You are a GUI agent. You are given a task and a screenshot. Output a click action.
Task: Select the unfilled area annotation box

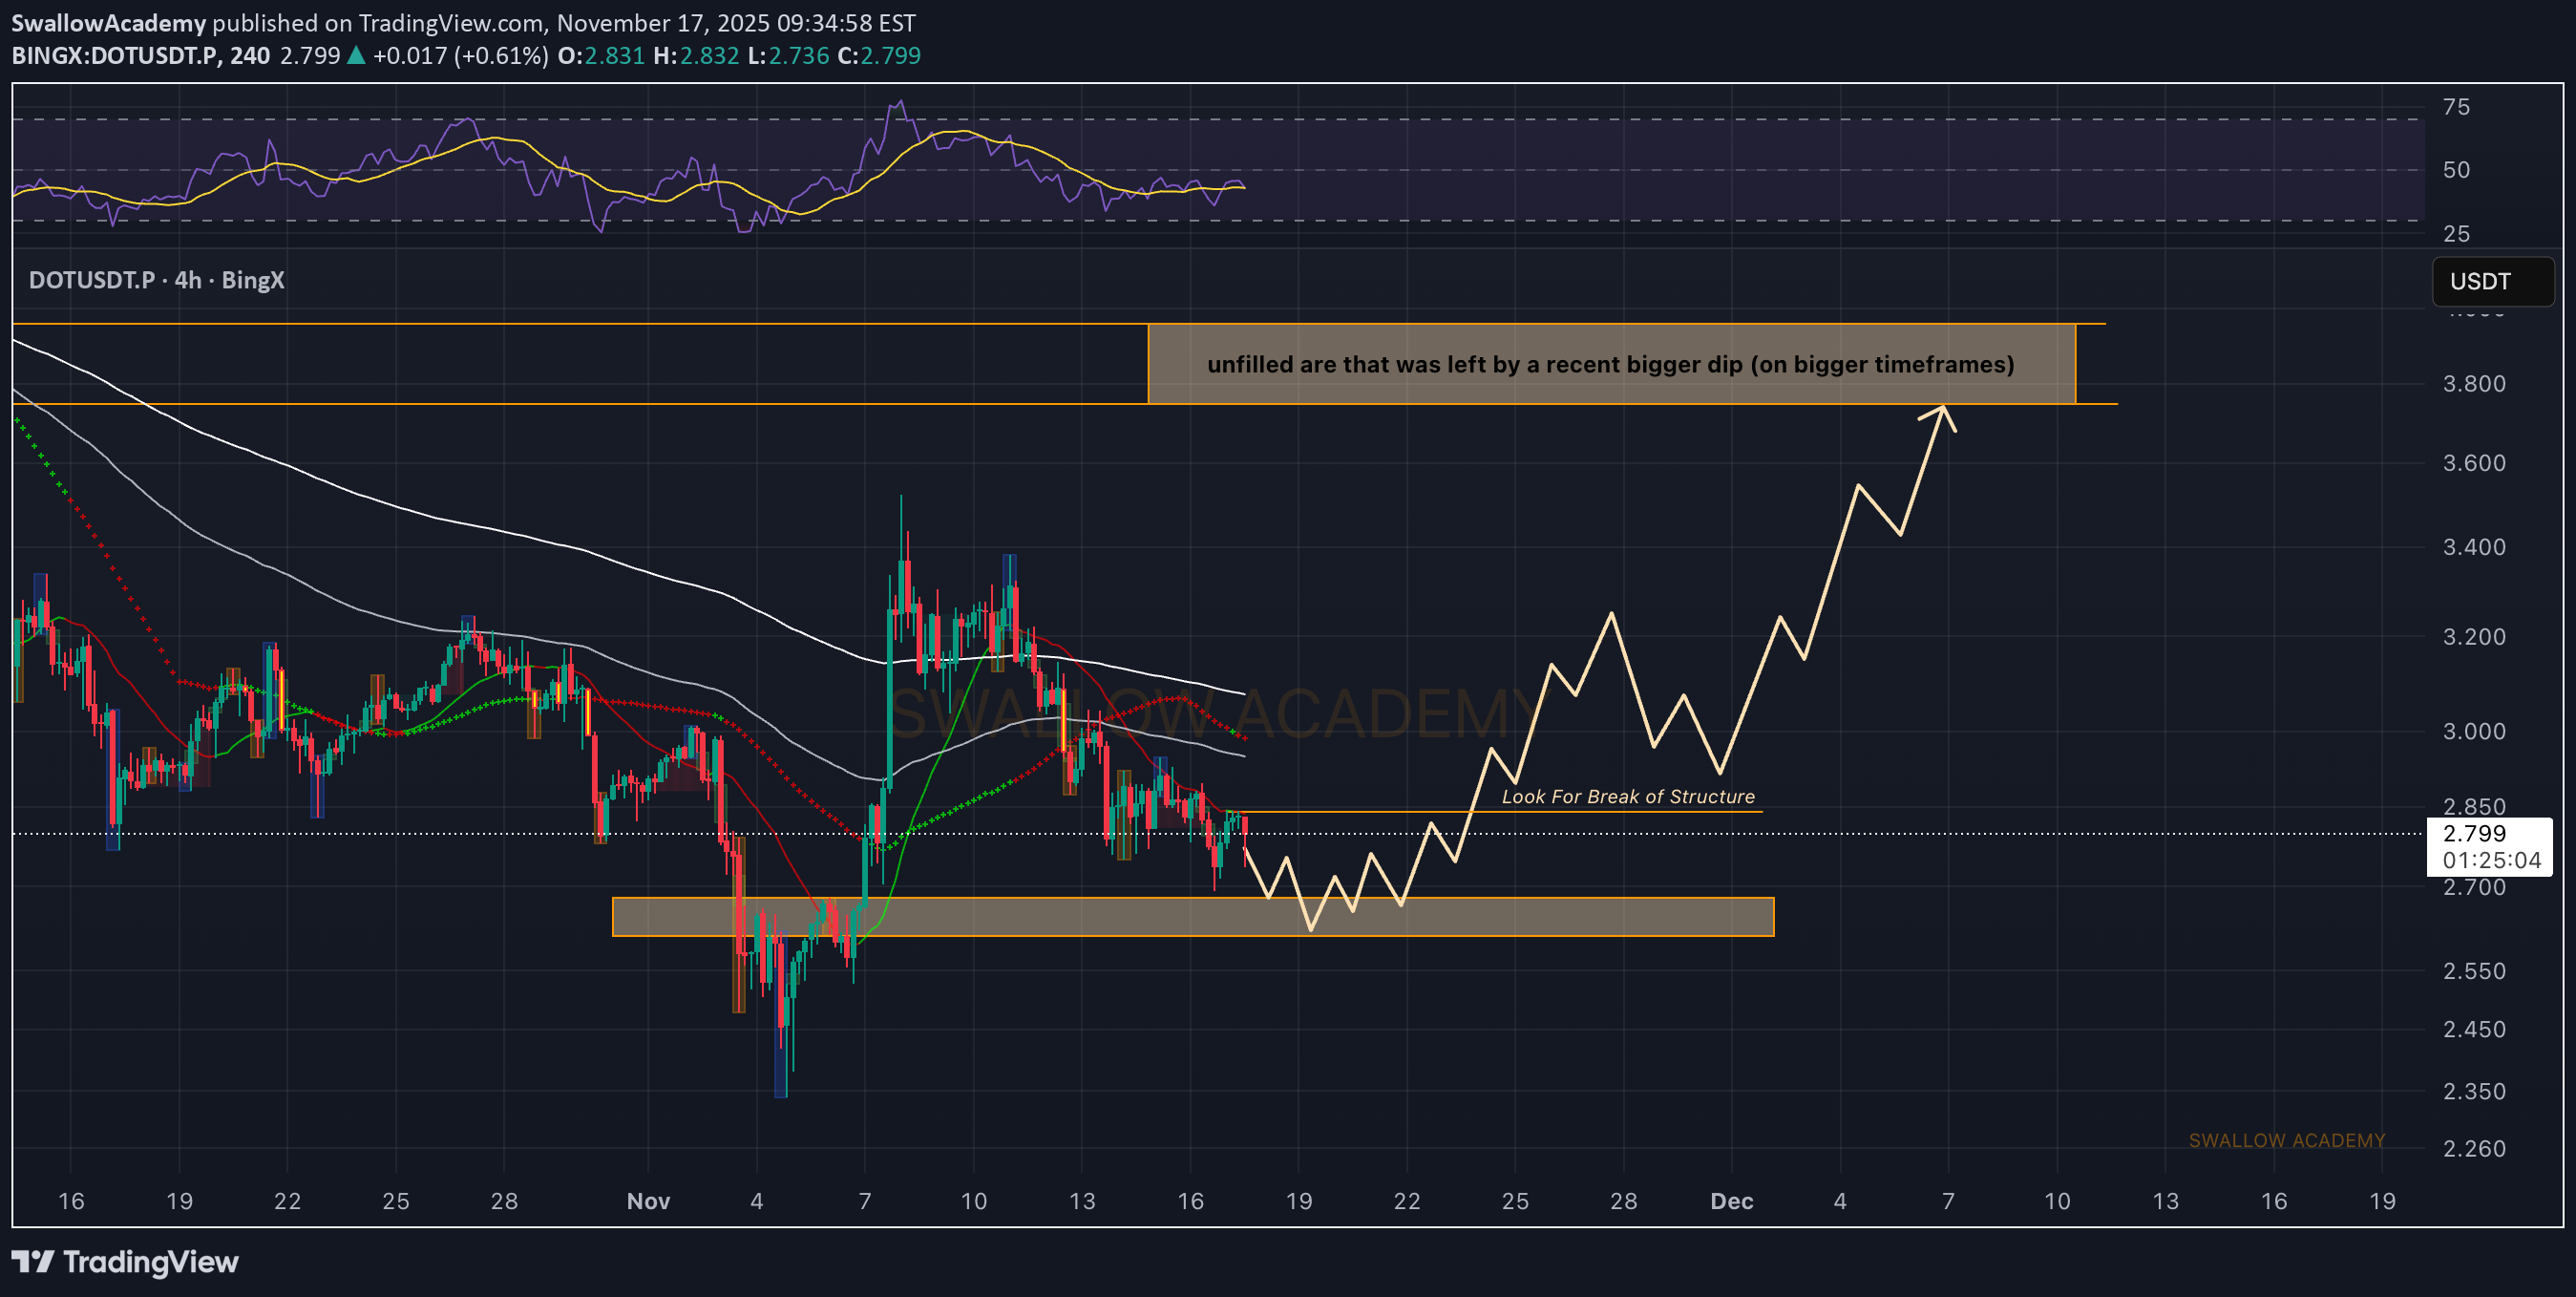pyautogui.click(x=1610, y=364)
